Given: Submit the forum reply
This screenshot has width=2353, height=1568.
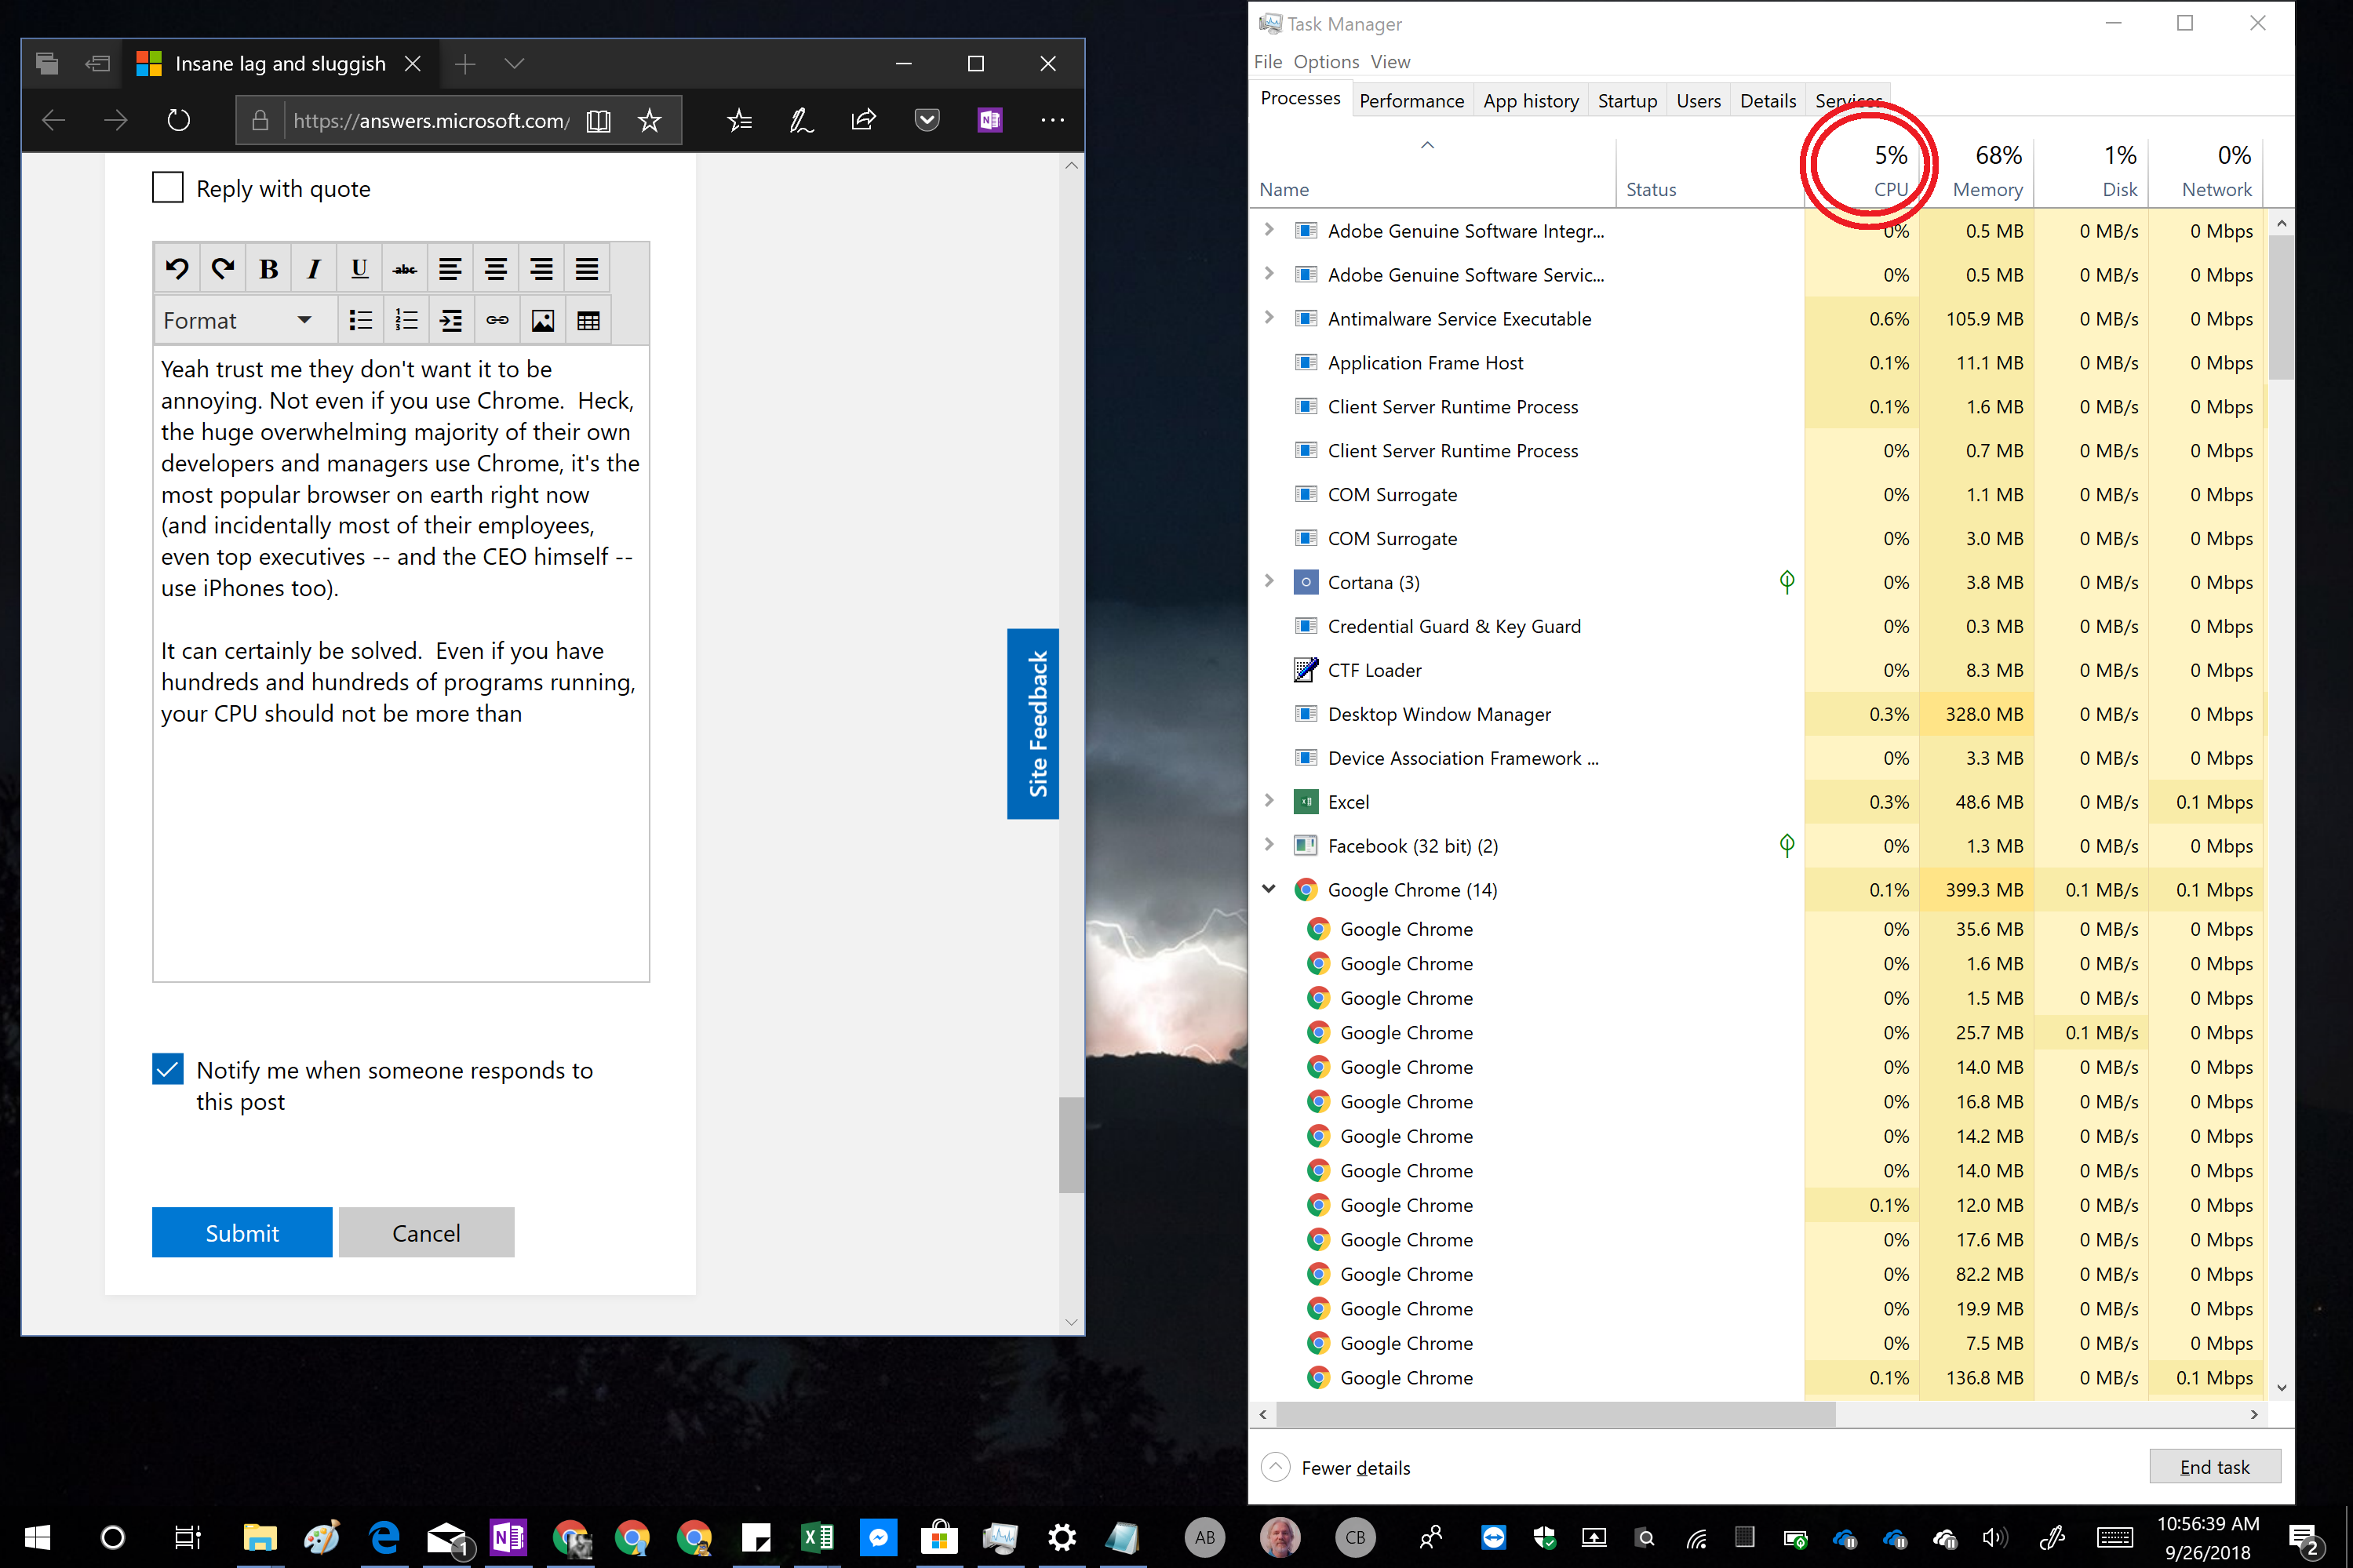Looking at the screenshot, I should [242, 1232].
